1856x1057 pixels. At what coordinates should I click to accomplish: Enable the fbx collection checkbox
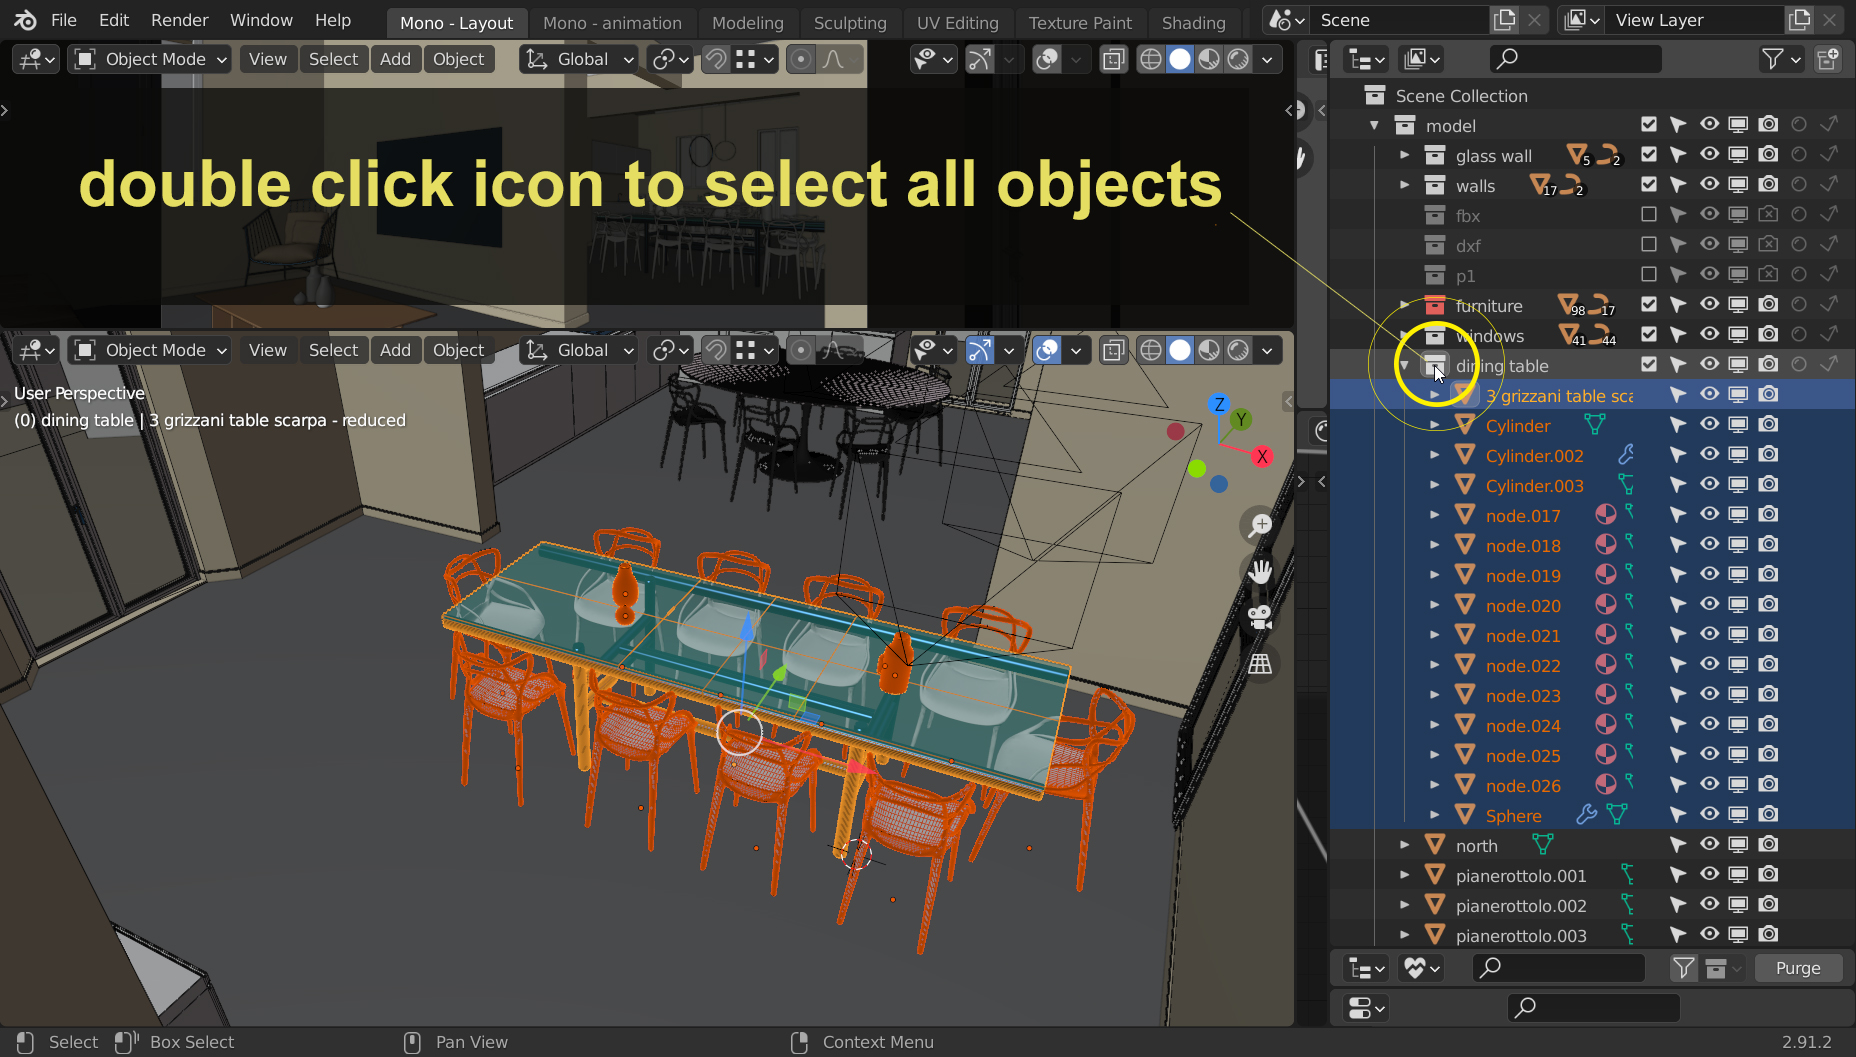1649,215
